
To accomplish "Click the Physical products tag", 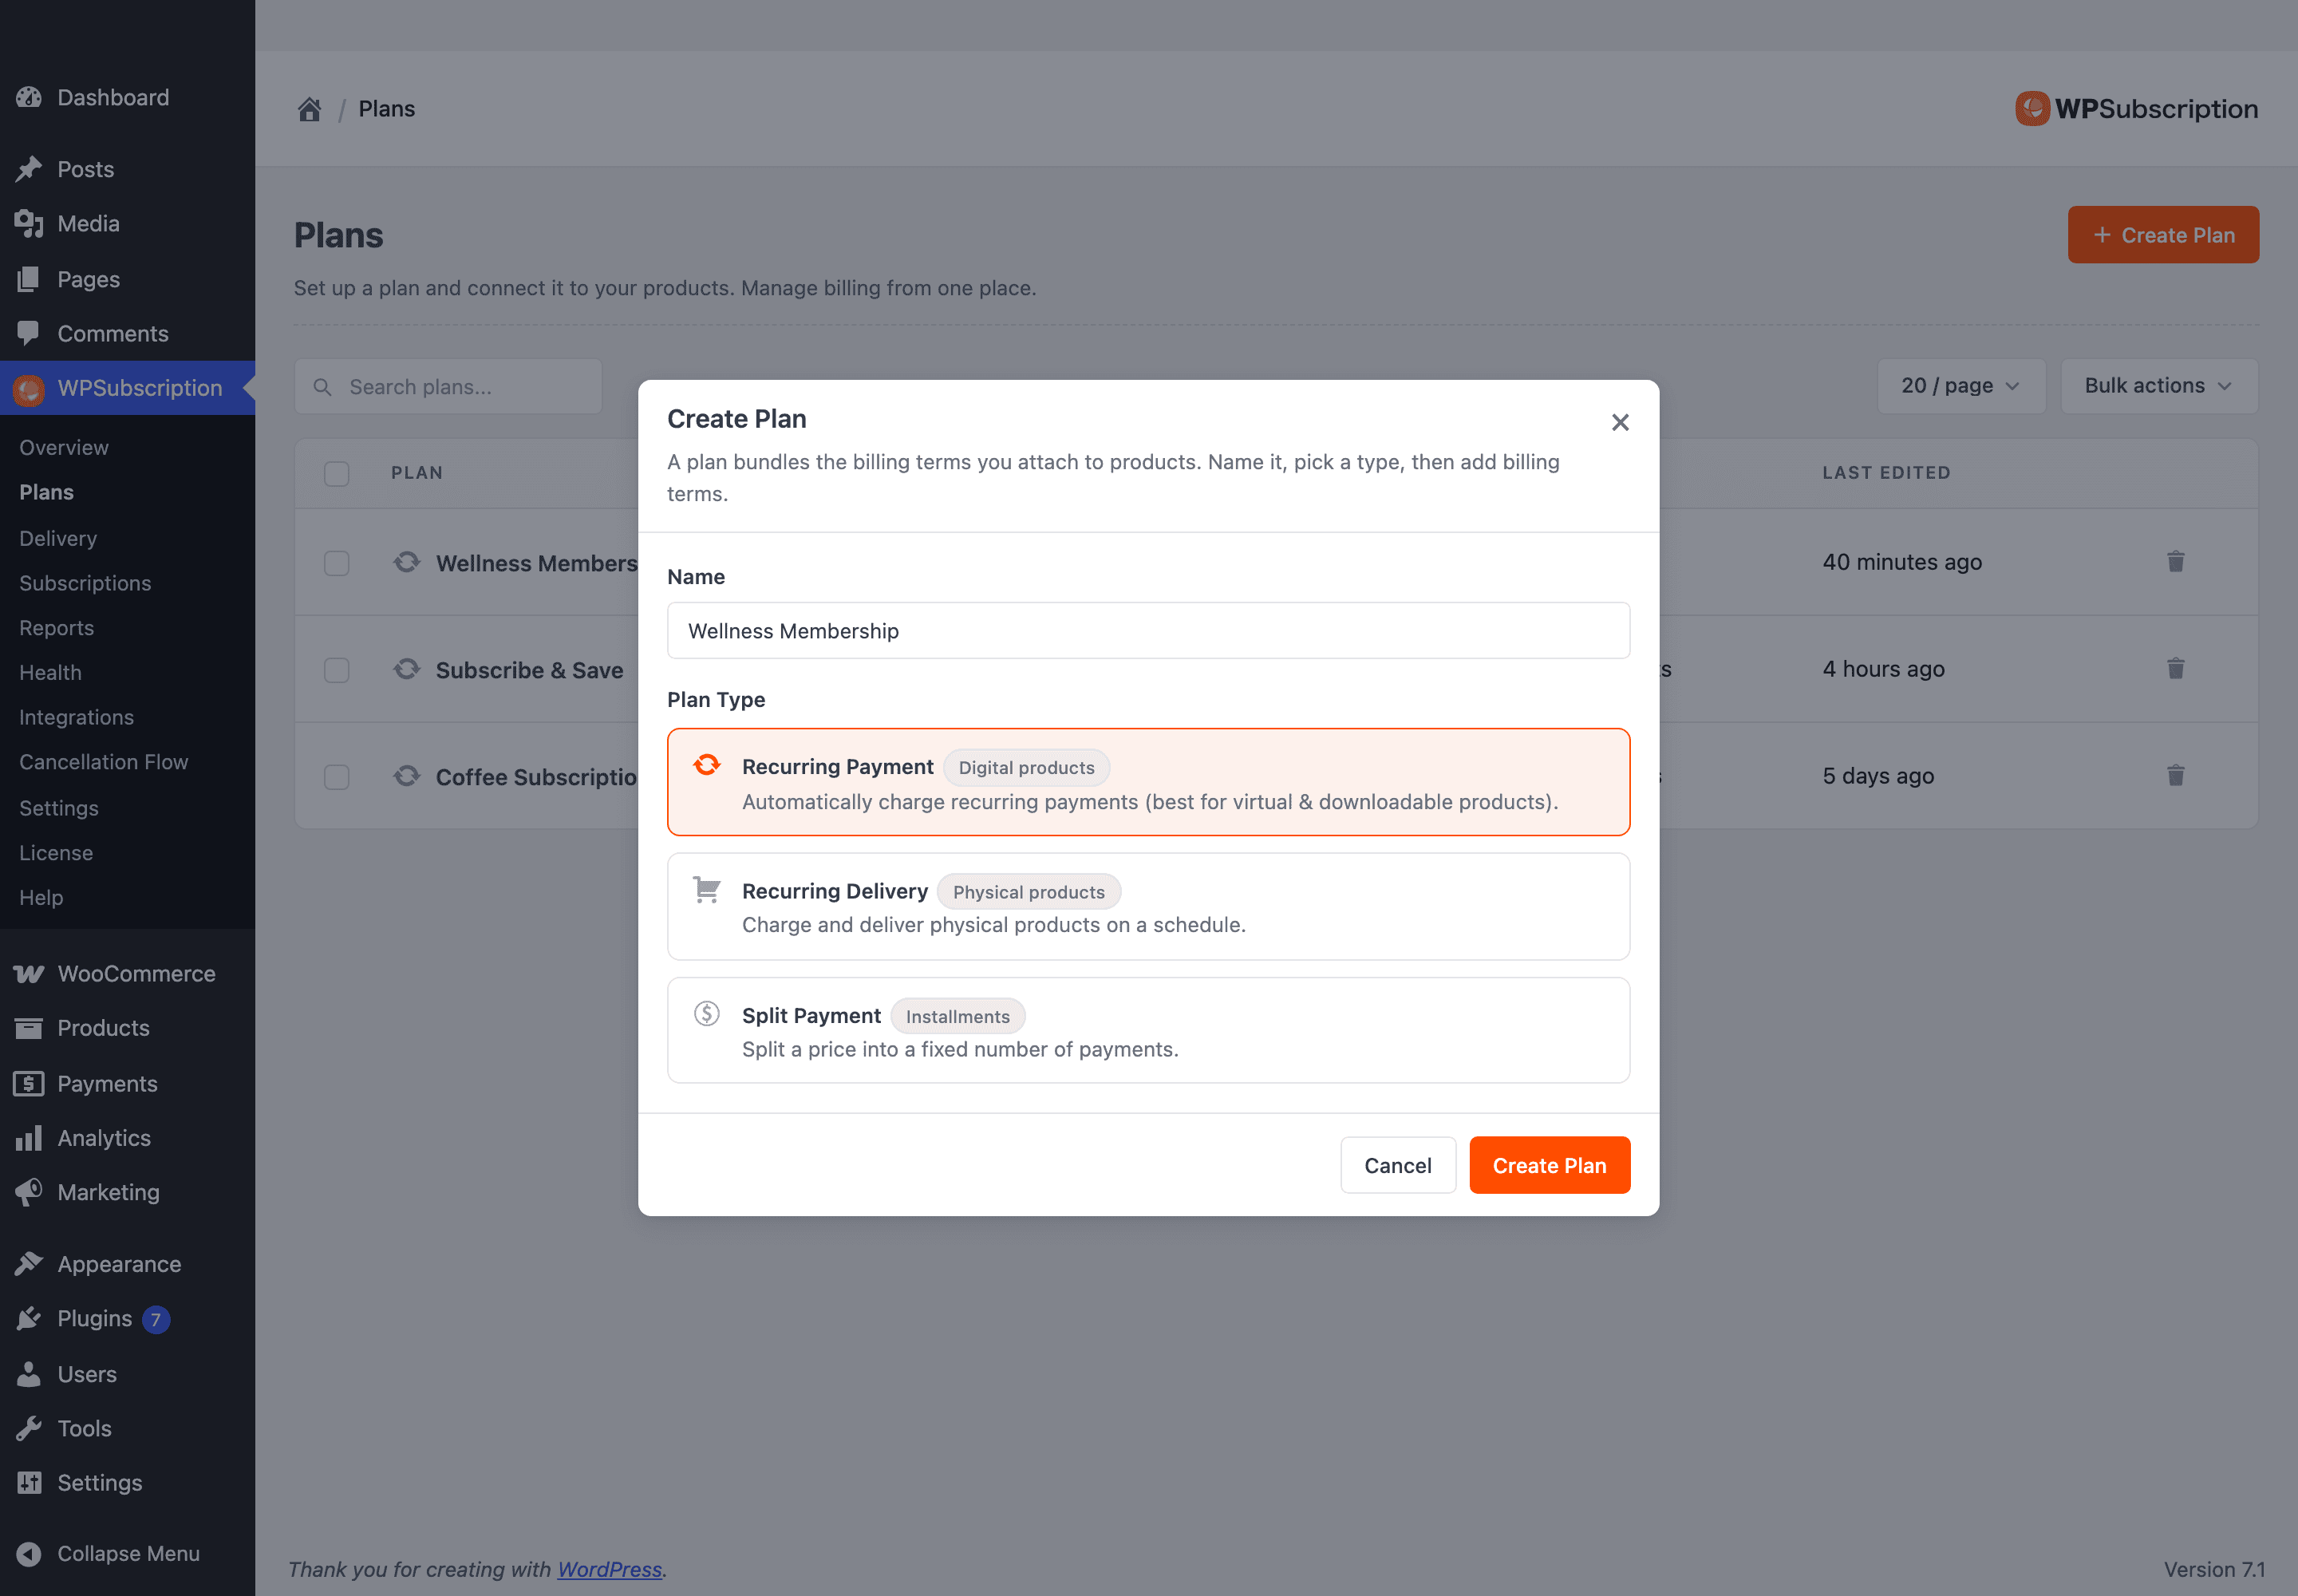I will (x=1028, y=892).
